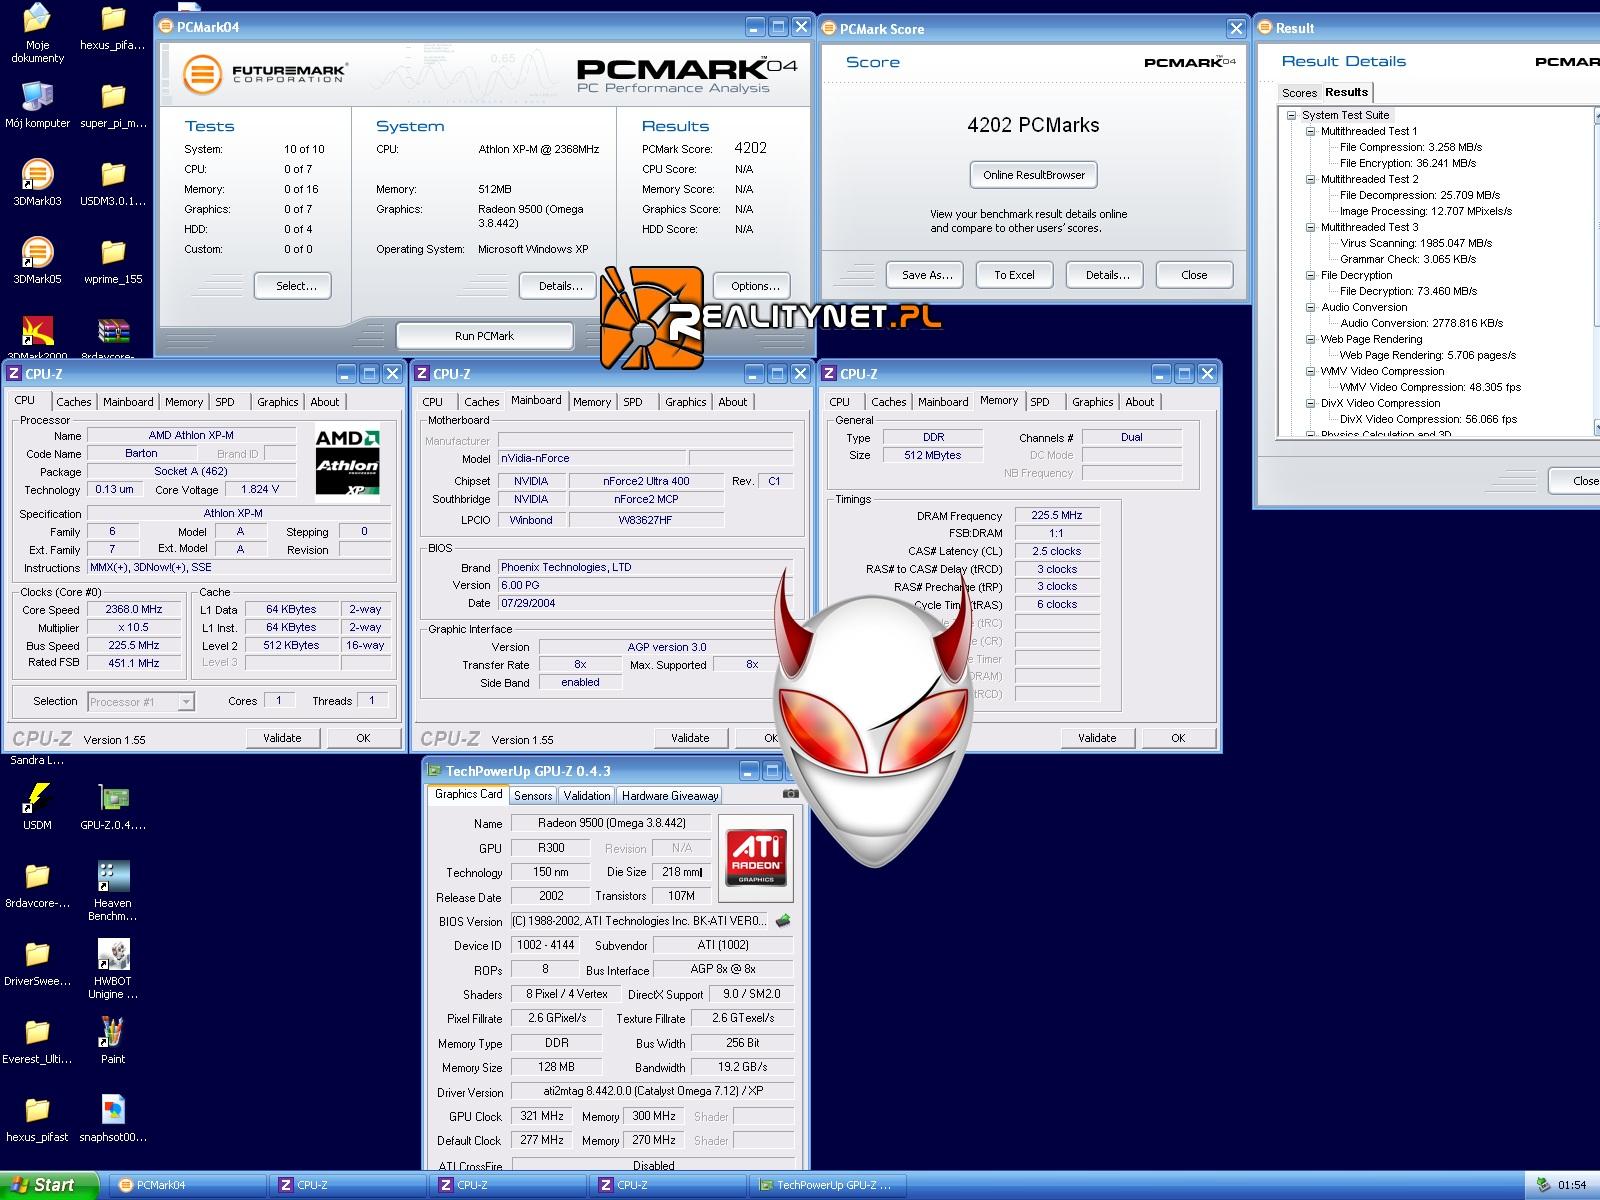Screen dimensions: 1600x1200
Task: Switch to Scores tab in Result window
Action: (x=1299, y=93)
